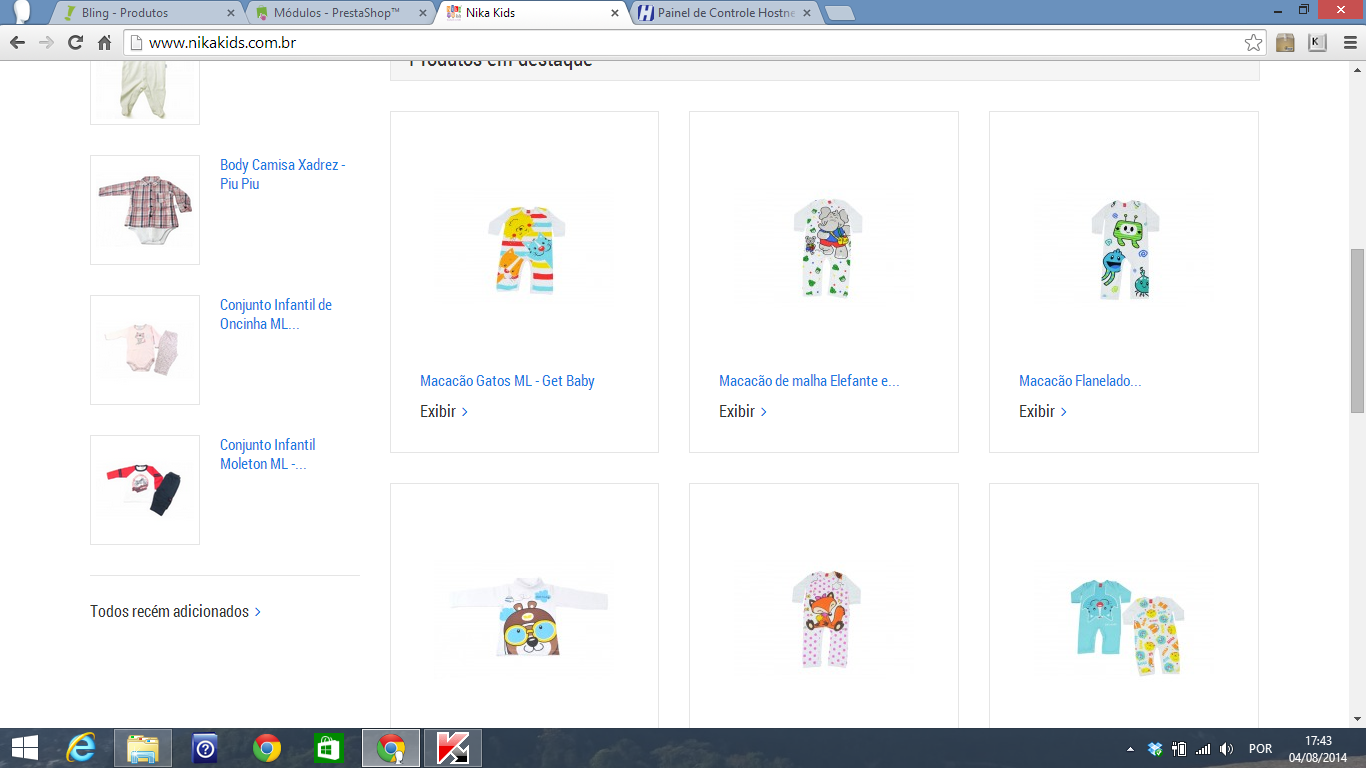1366x768 pixels.
Task: Click the red Moleton set thumbnail
Action: click(x=145, y=490)
